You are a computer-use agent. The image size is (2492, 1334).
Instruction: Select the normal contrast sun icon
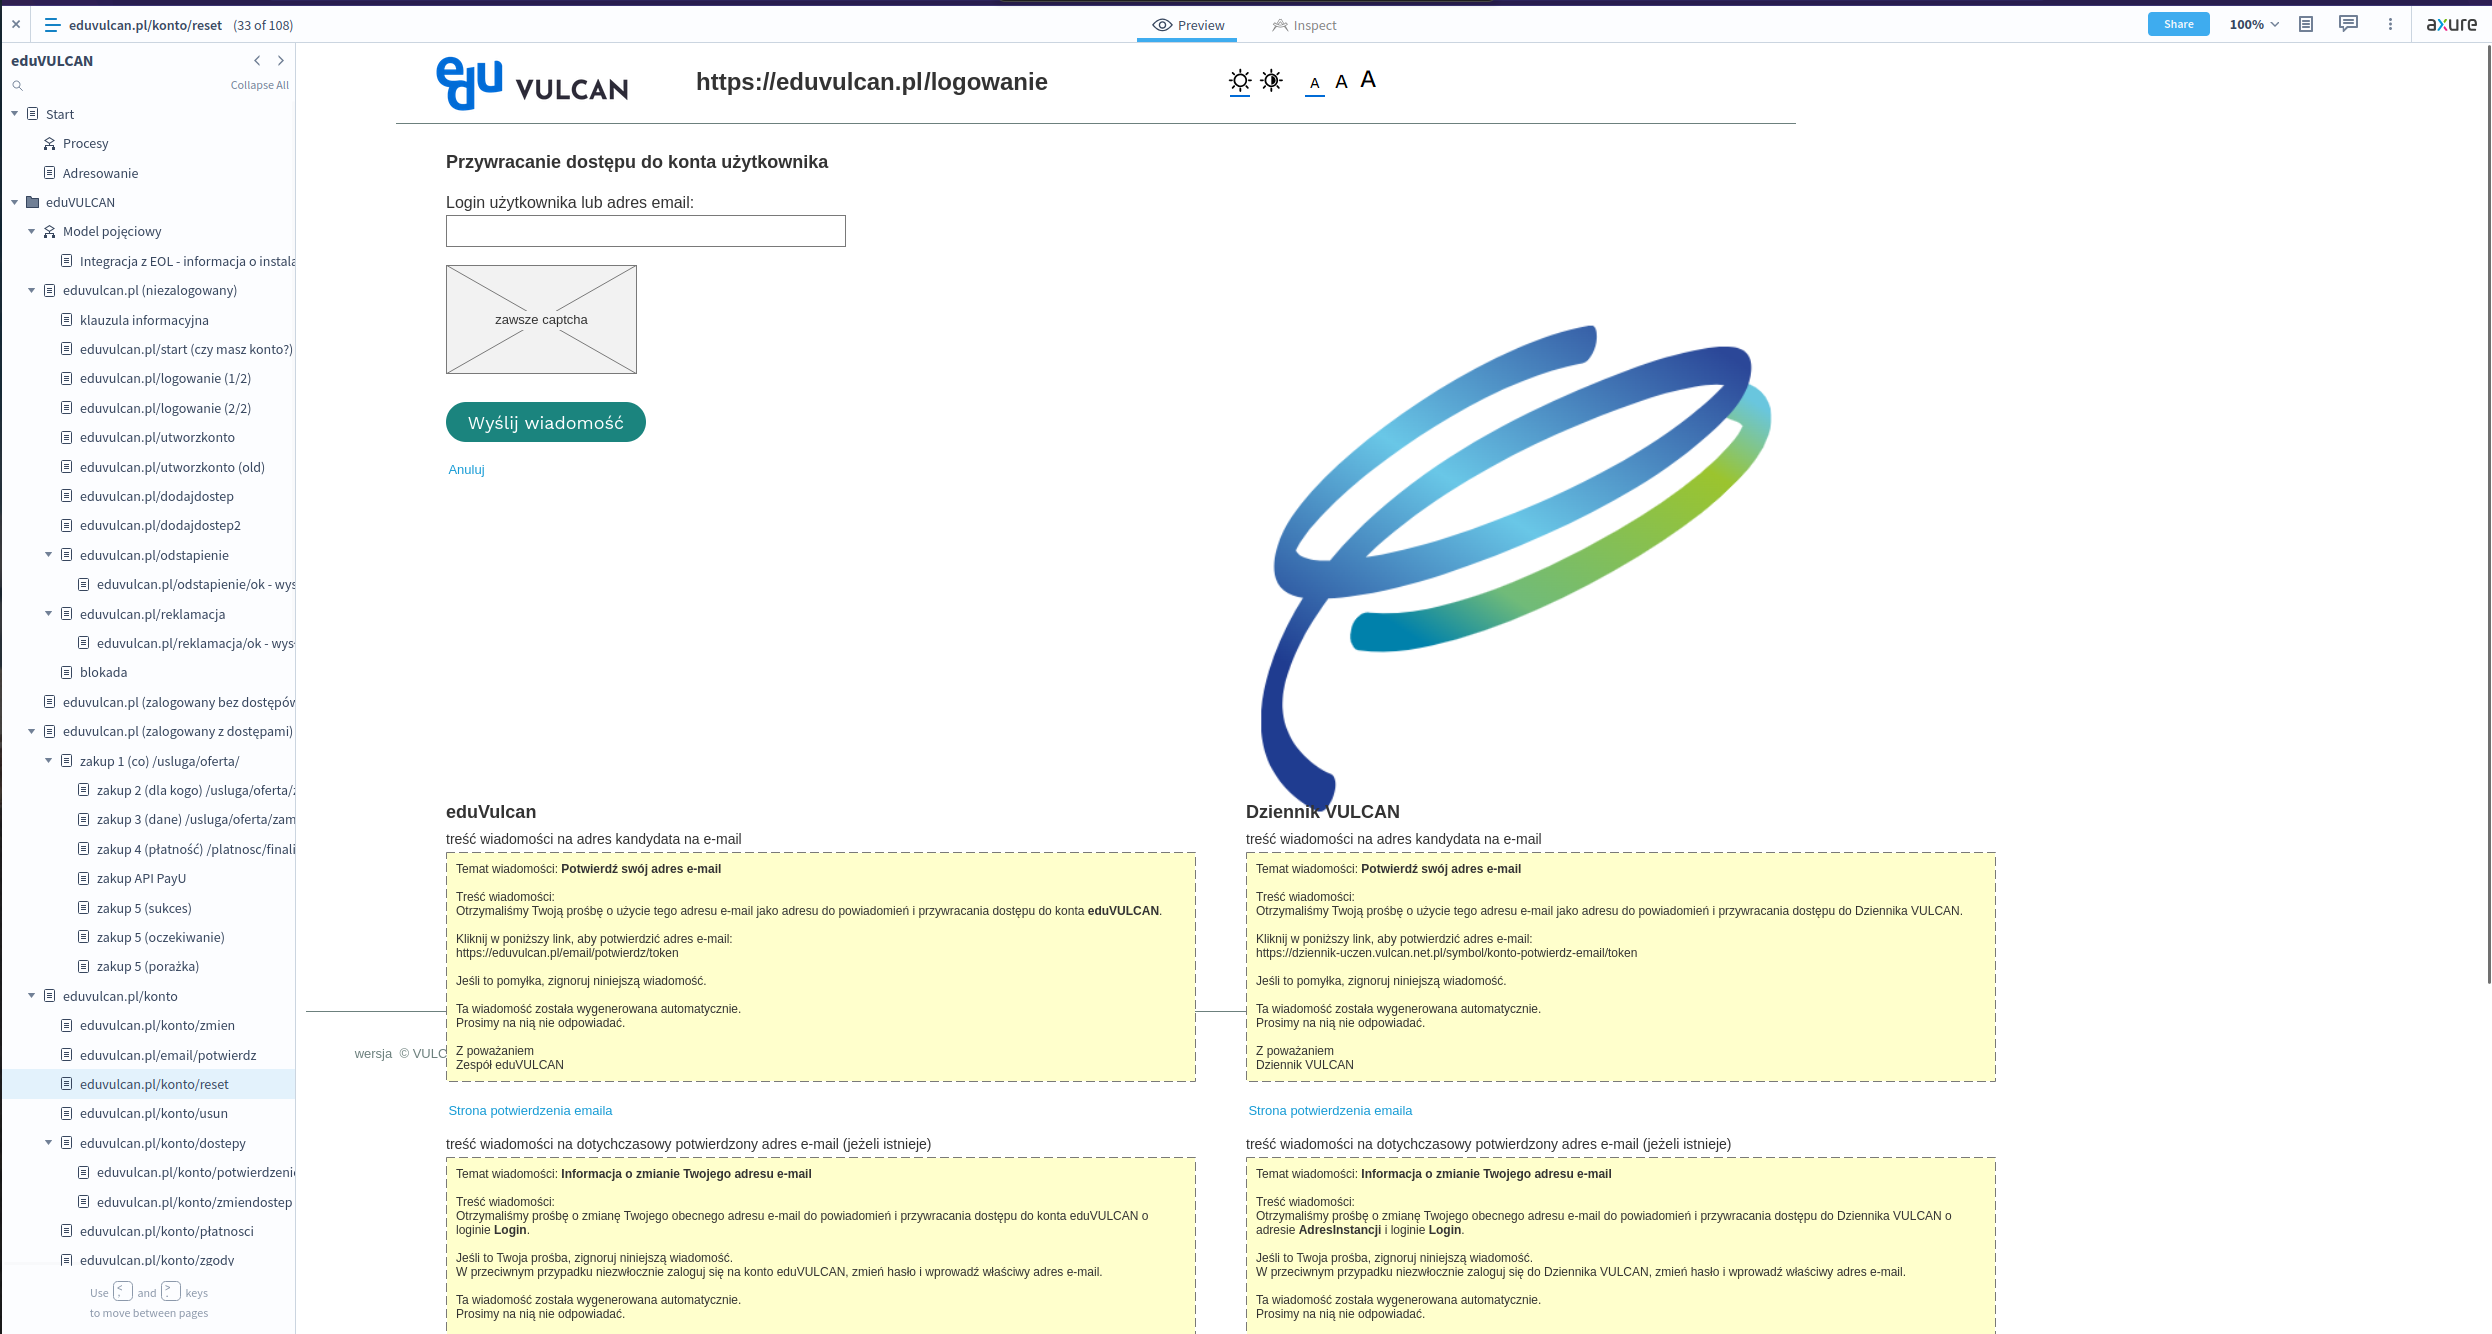pos(1240,81)
